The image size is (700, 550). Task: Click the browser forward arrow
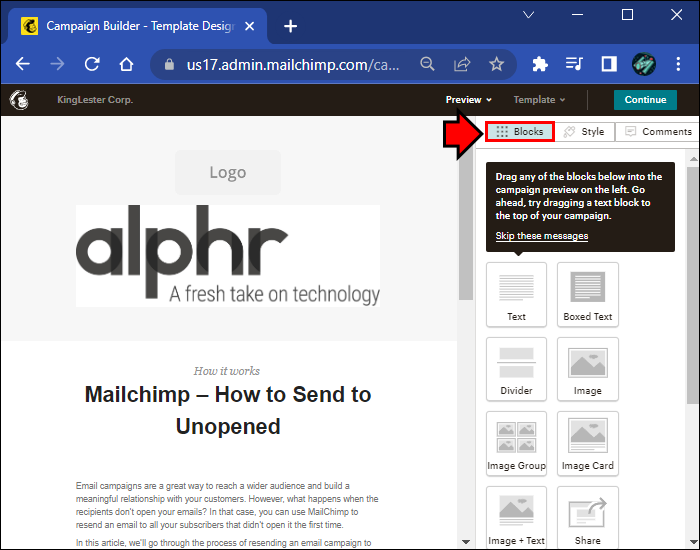[x=57, y=64]
